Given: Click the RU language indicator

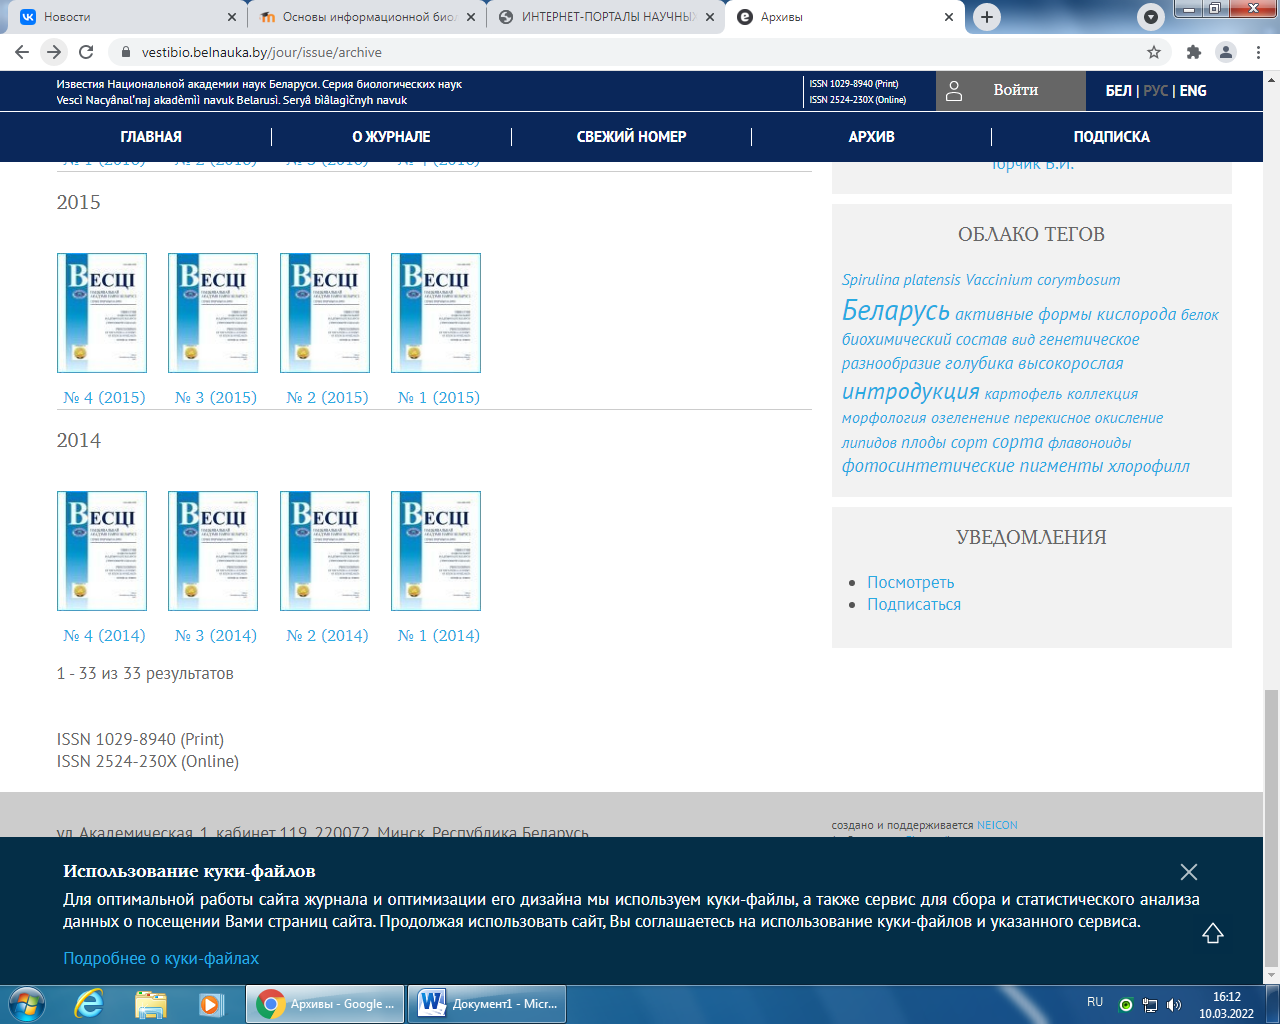Looking at the screenshot, I should pos(1095,1002).
